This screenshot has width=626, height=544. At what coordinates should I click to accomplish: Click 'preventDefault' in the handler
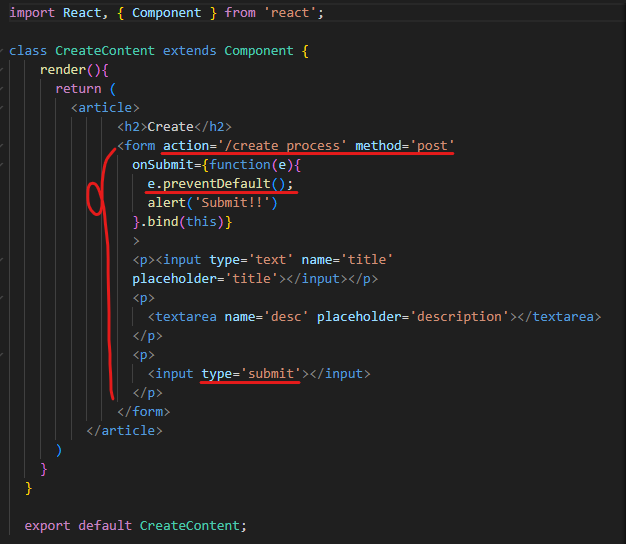coord(217,184)
